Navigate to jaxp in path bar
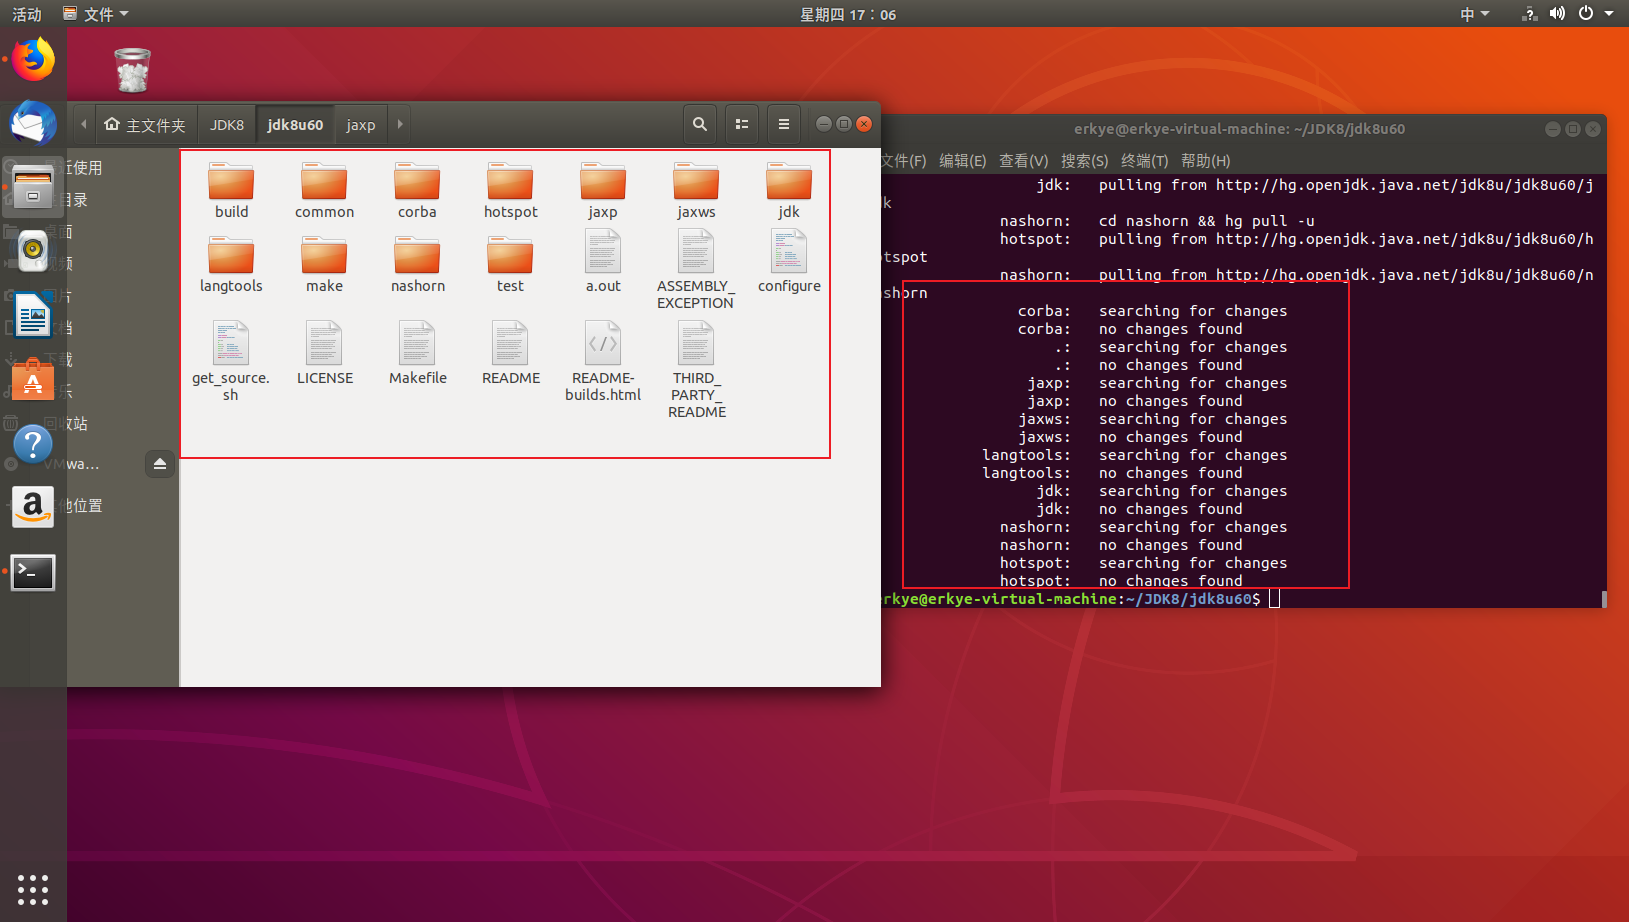Screen dimensions: 1629x922 pyautogui.click(x=361, y=124)
